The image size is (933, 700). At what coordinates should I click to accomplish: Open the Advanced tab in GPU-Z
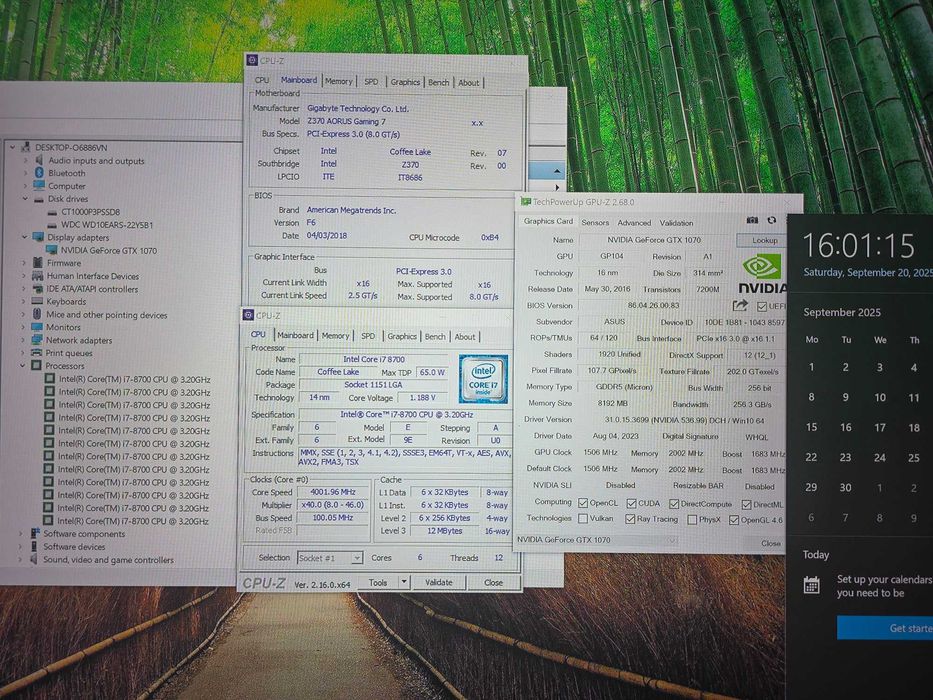(x=634, y=223)
